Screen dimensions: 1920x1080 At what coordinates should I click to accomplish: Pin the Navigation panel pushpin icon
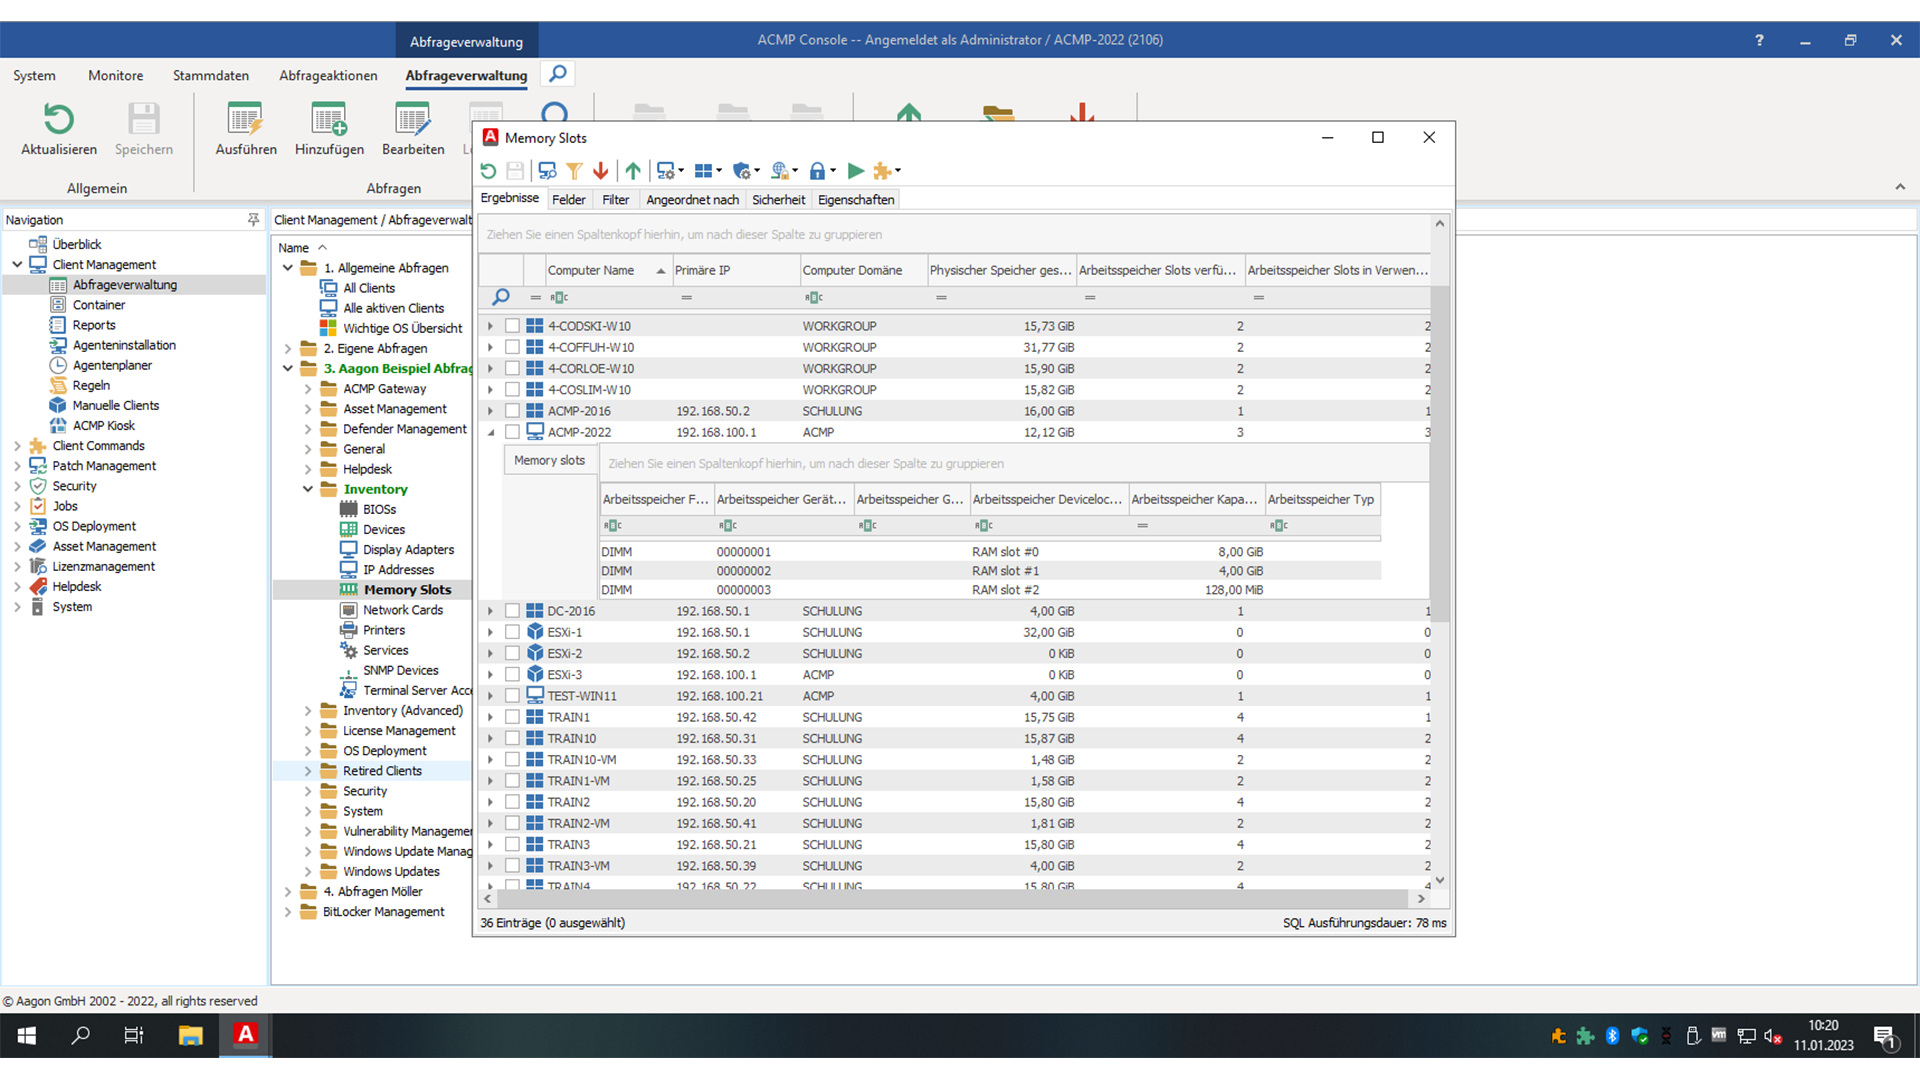pyautogui.click(x=253, y=220)
